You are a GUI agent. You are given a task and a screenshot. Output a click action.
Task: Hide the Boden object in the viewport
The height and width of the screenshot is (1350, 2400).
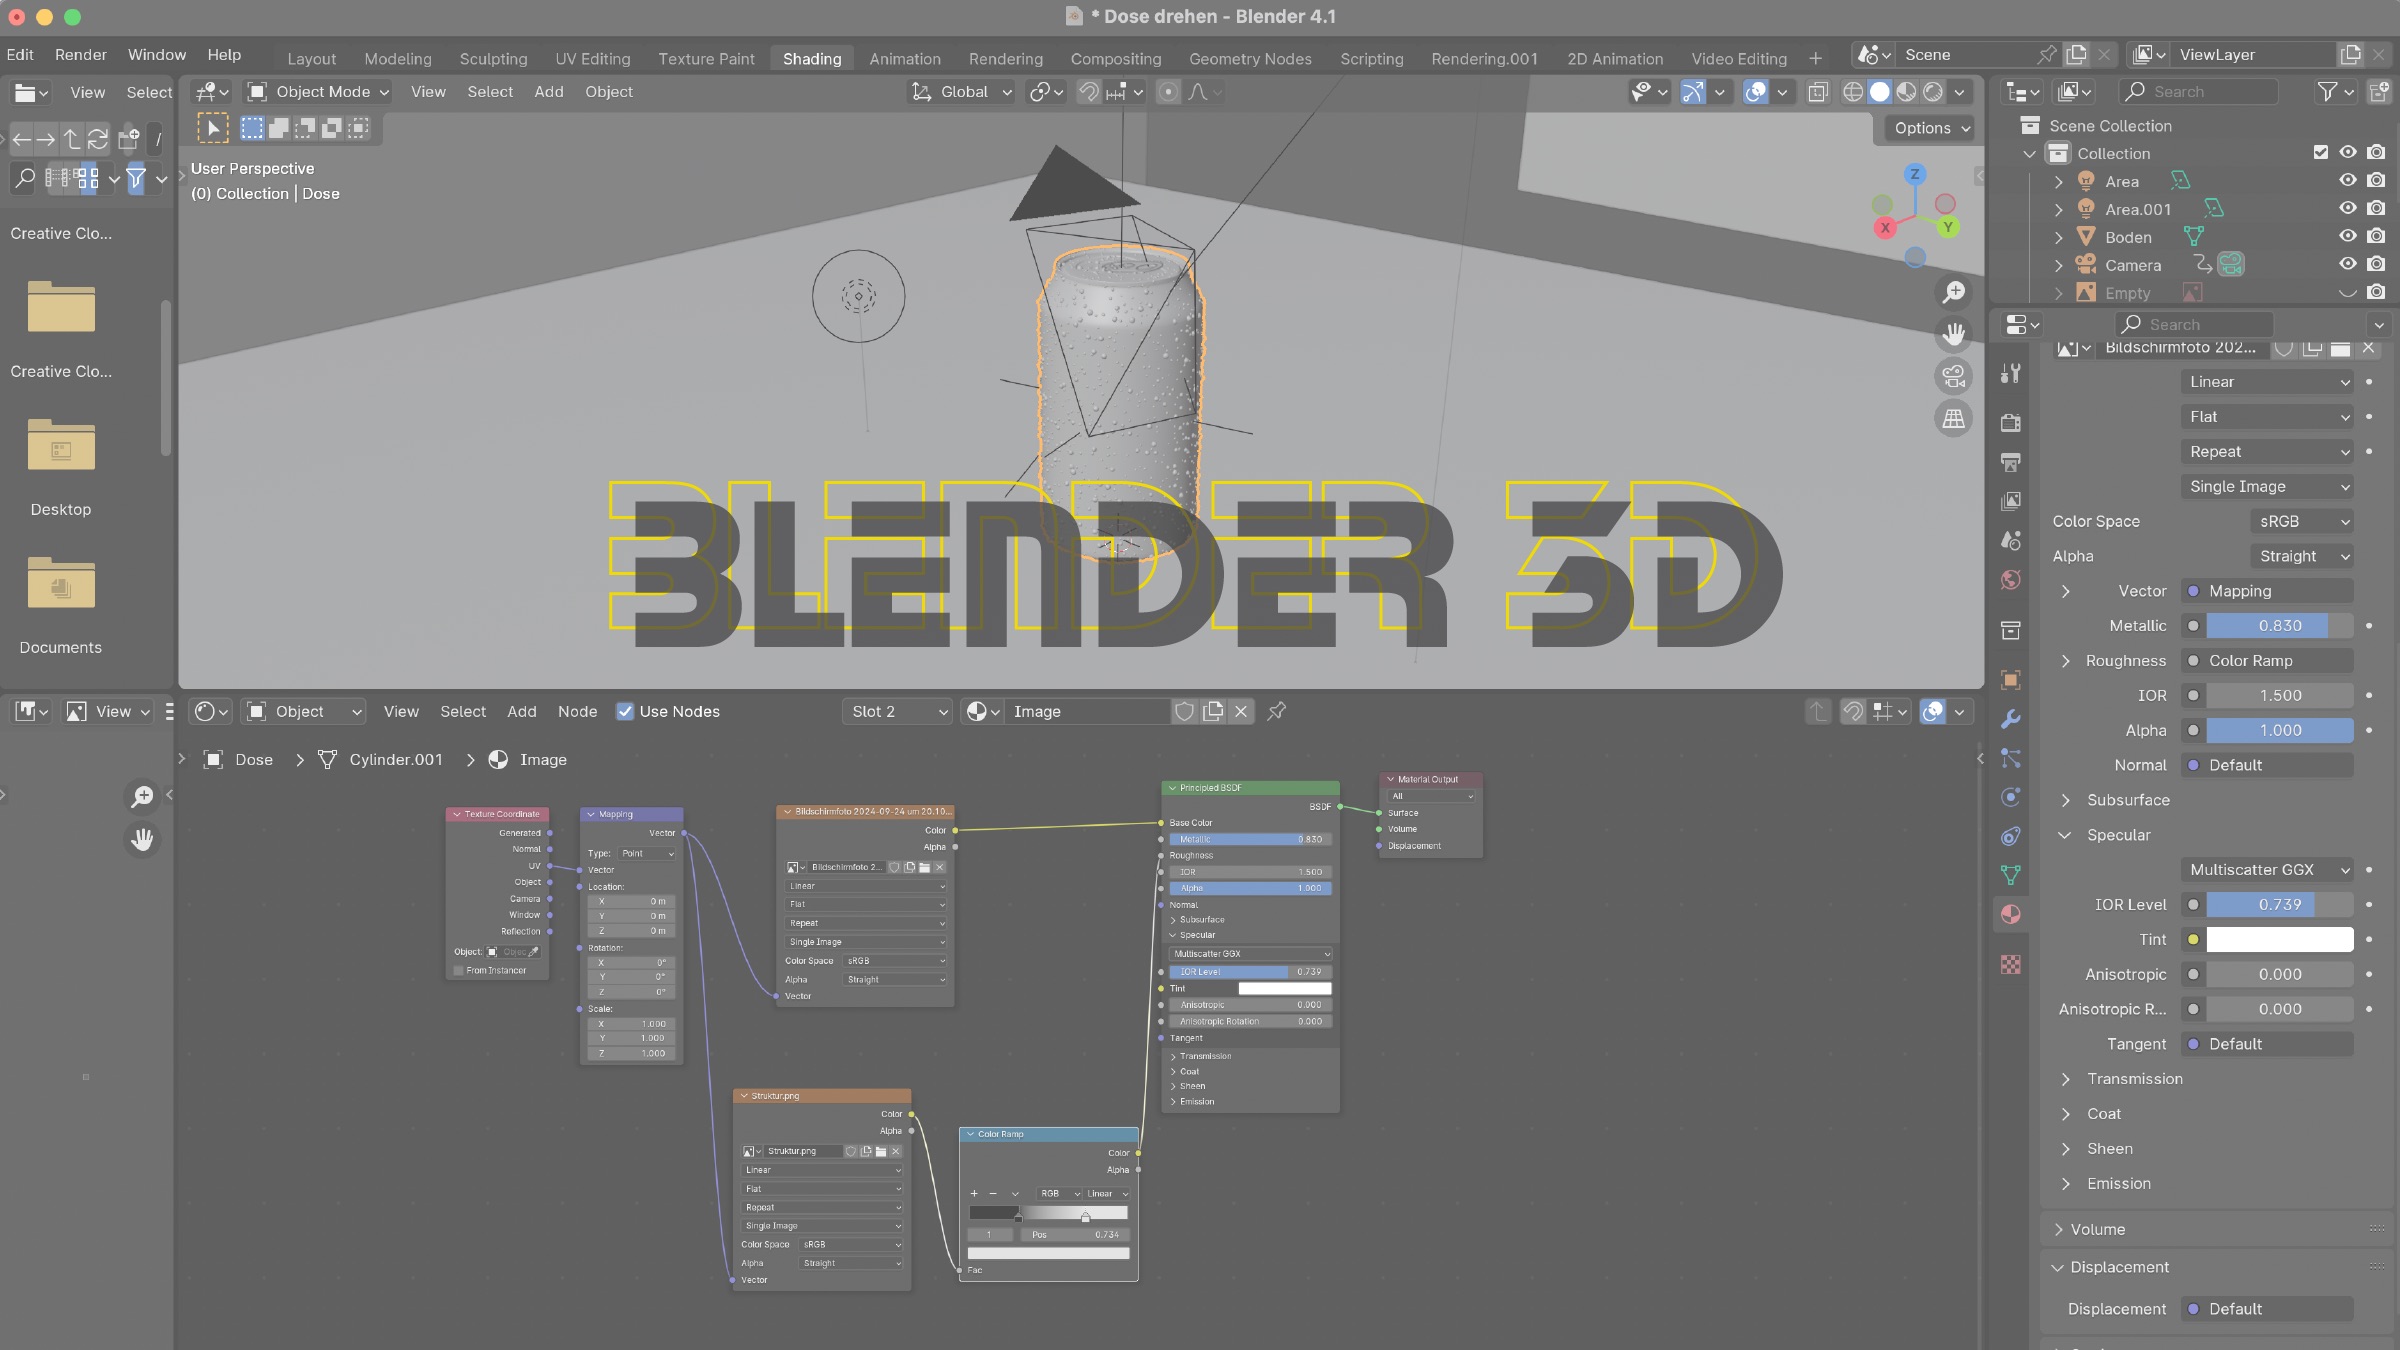[x=2348, y=237]
